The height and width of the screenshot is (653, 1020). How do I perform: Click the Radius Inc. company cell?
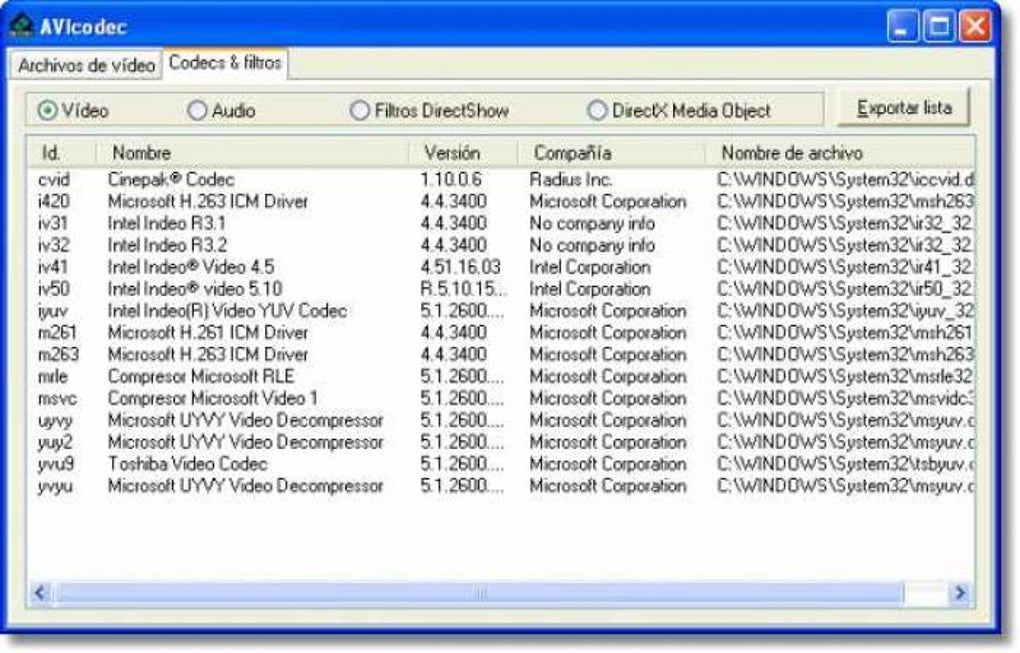pyautogui.click(x=570, y=180)
